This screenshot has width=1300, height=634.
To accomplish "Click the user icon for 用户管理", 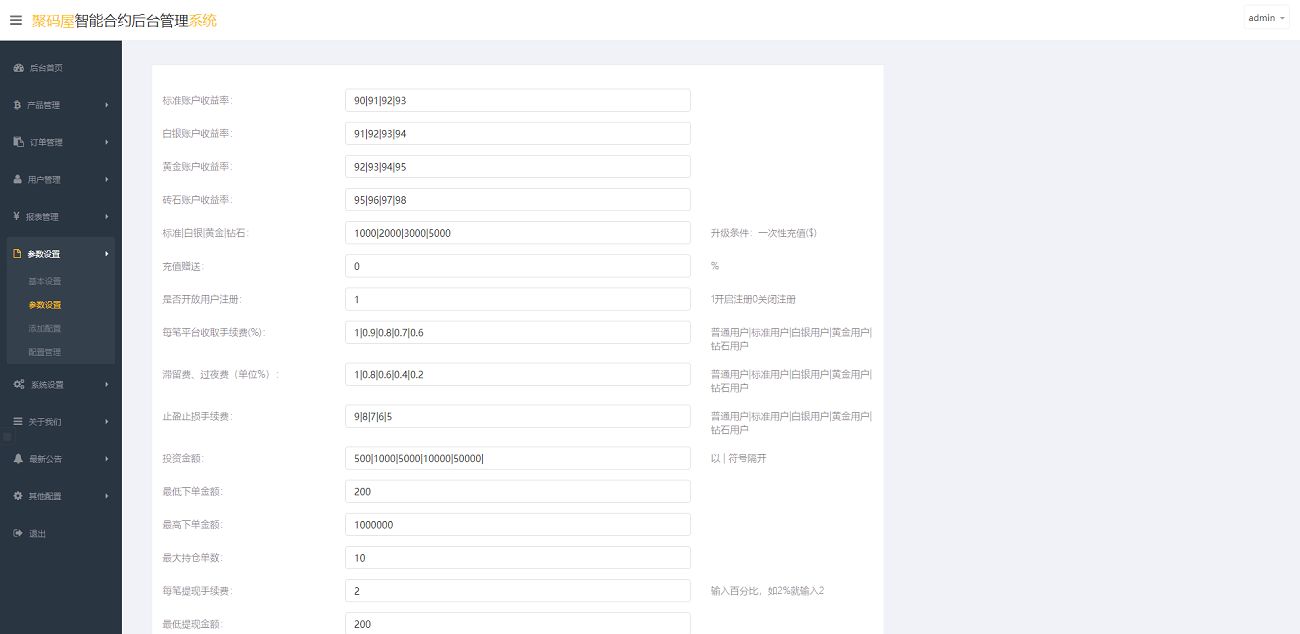I will (18, 180).
